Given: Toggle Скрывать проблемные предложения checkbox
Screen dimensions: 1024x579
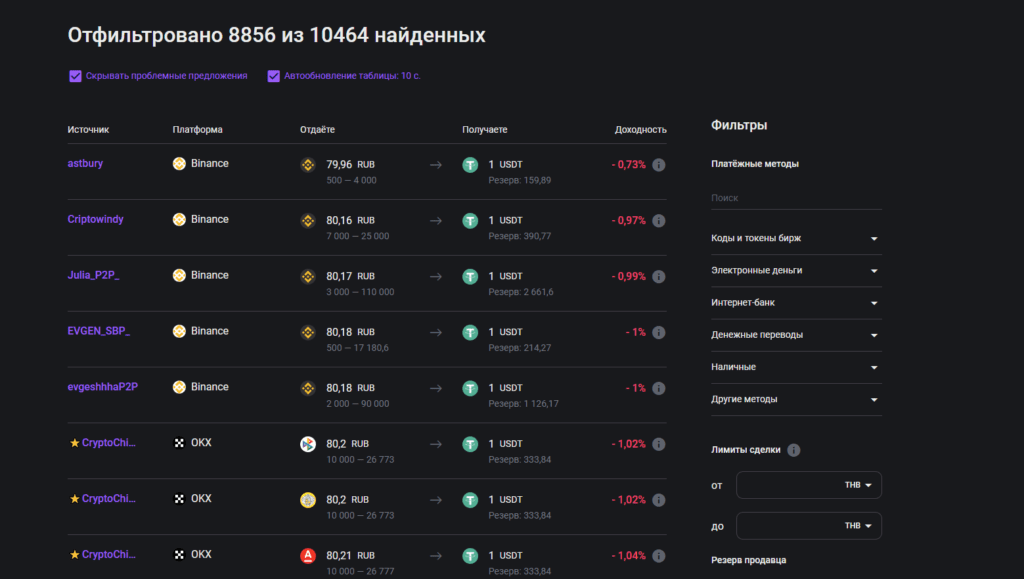Looking at the screenshot, I should 75,76.
